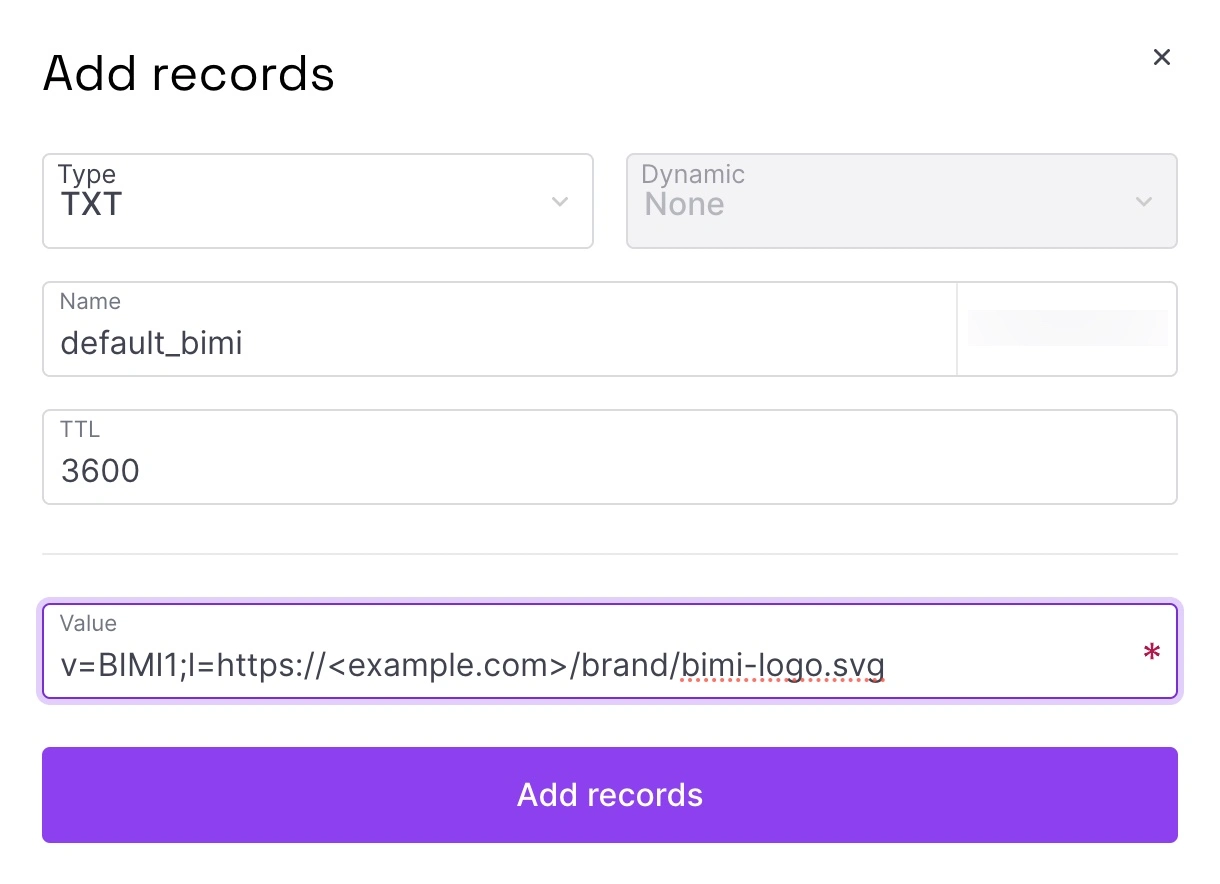Click the Value field label

pos(88,623)
